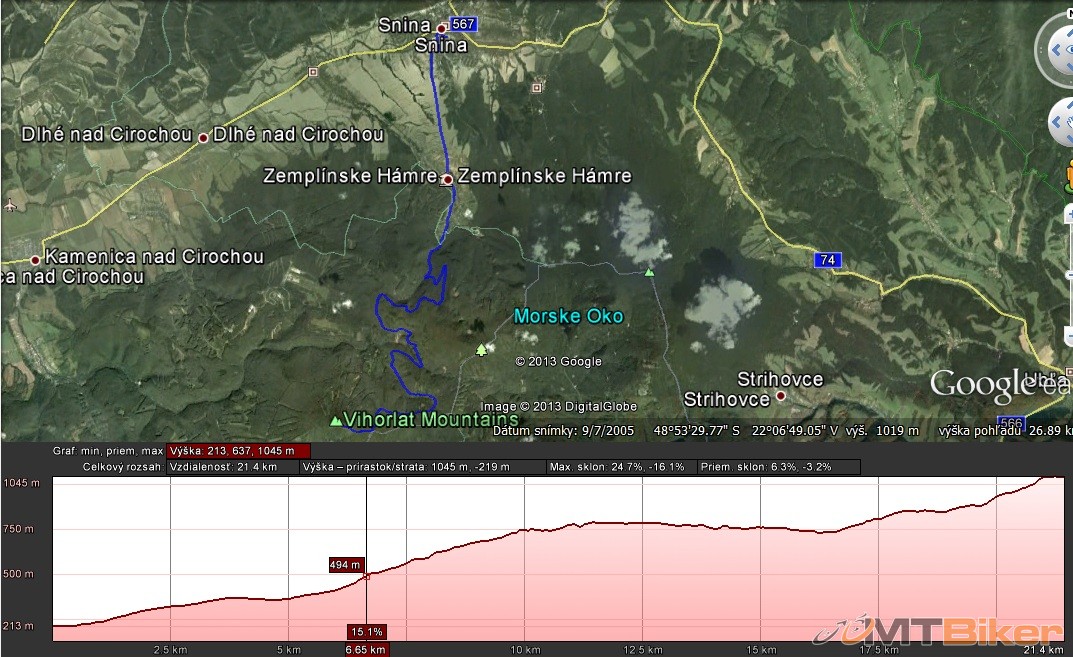
Task: Click the 494 m elevation marker on the profile
Action: point(345,565)
